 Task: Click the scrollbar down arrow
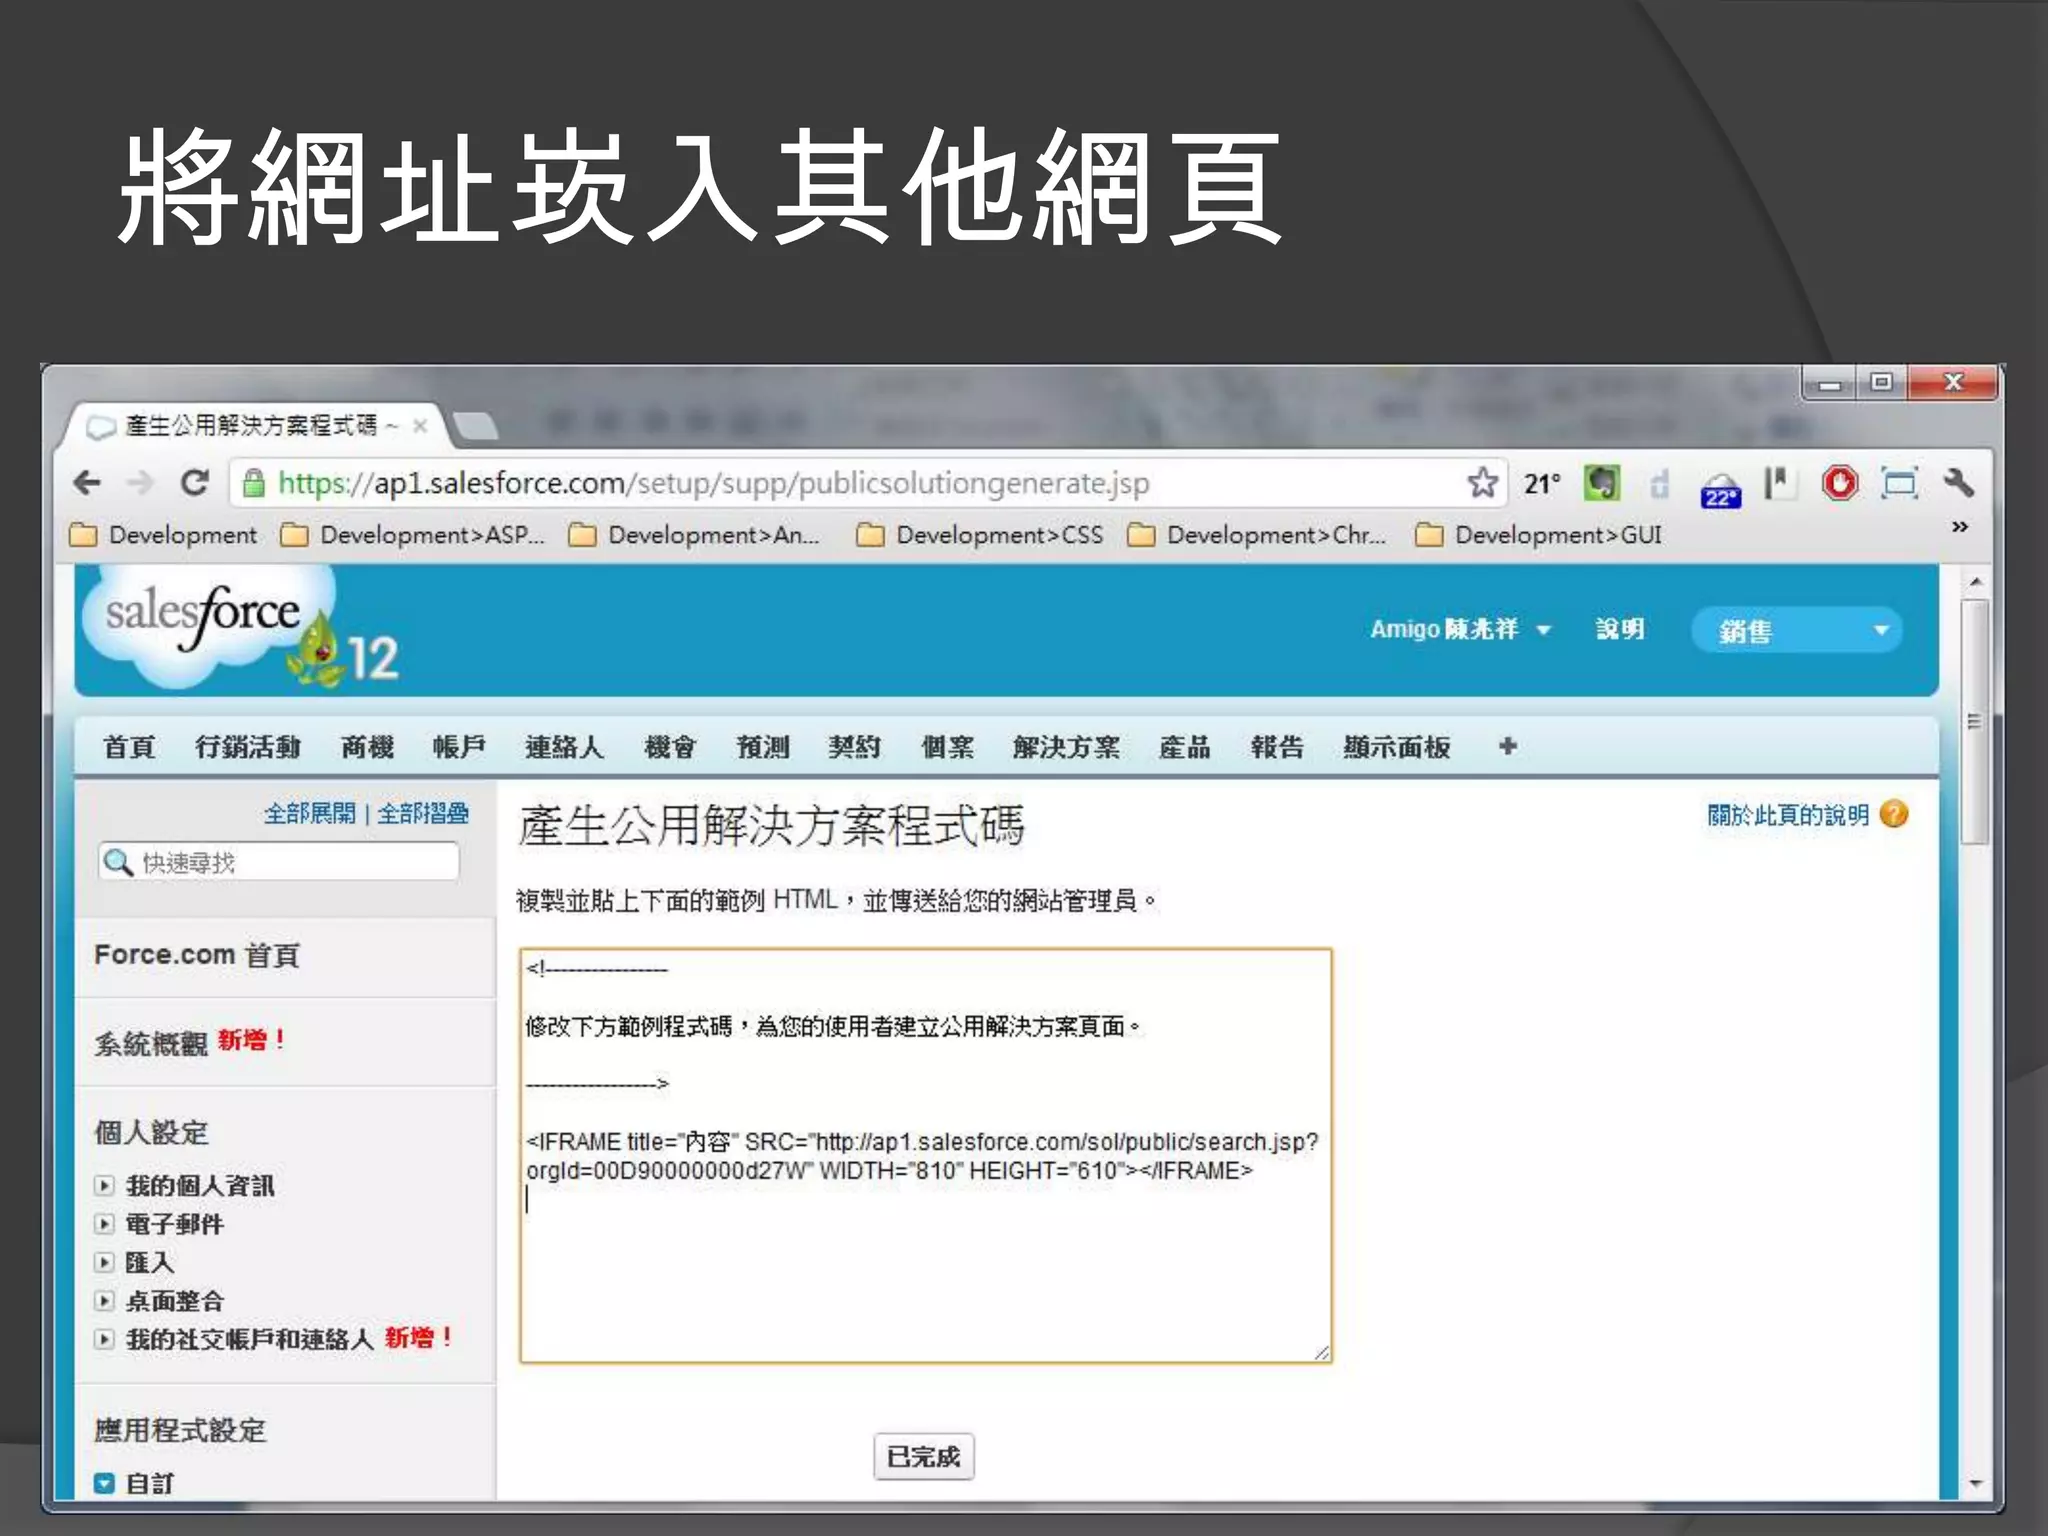(x=1975, y=1483)
